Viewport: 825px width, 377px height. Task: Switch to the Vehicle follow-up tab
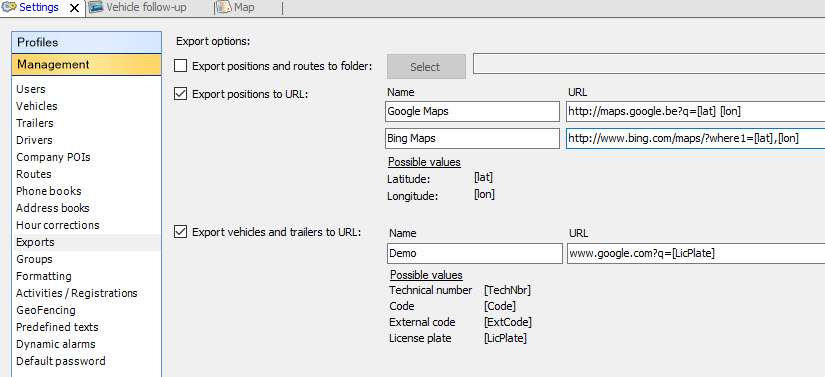click(x=146, y=8)
